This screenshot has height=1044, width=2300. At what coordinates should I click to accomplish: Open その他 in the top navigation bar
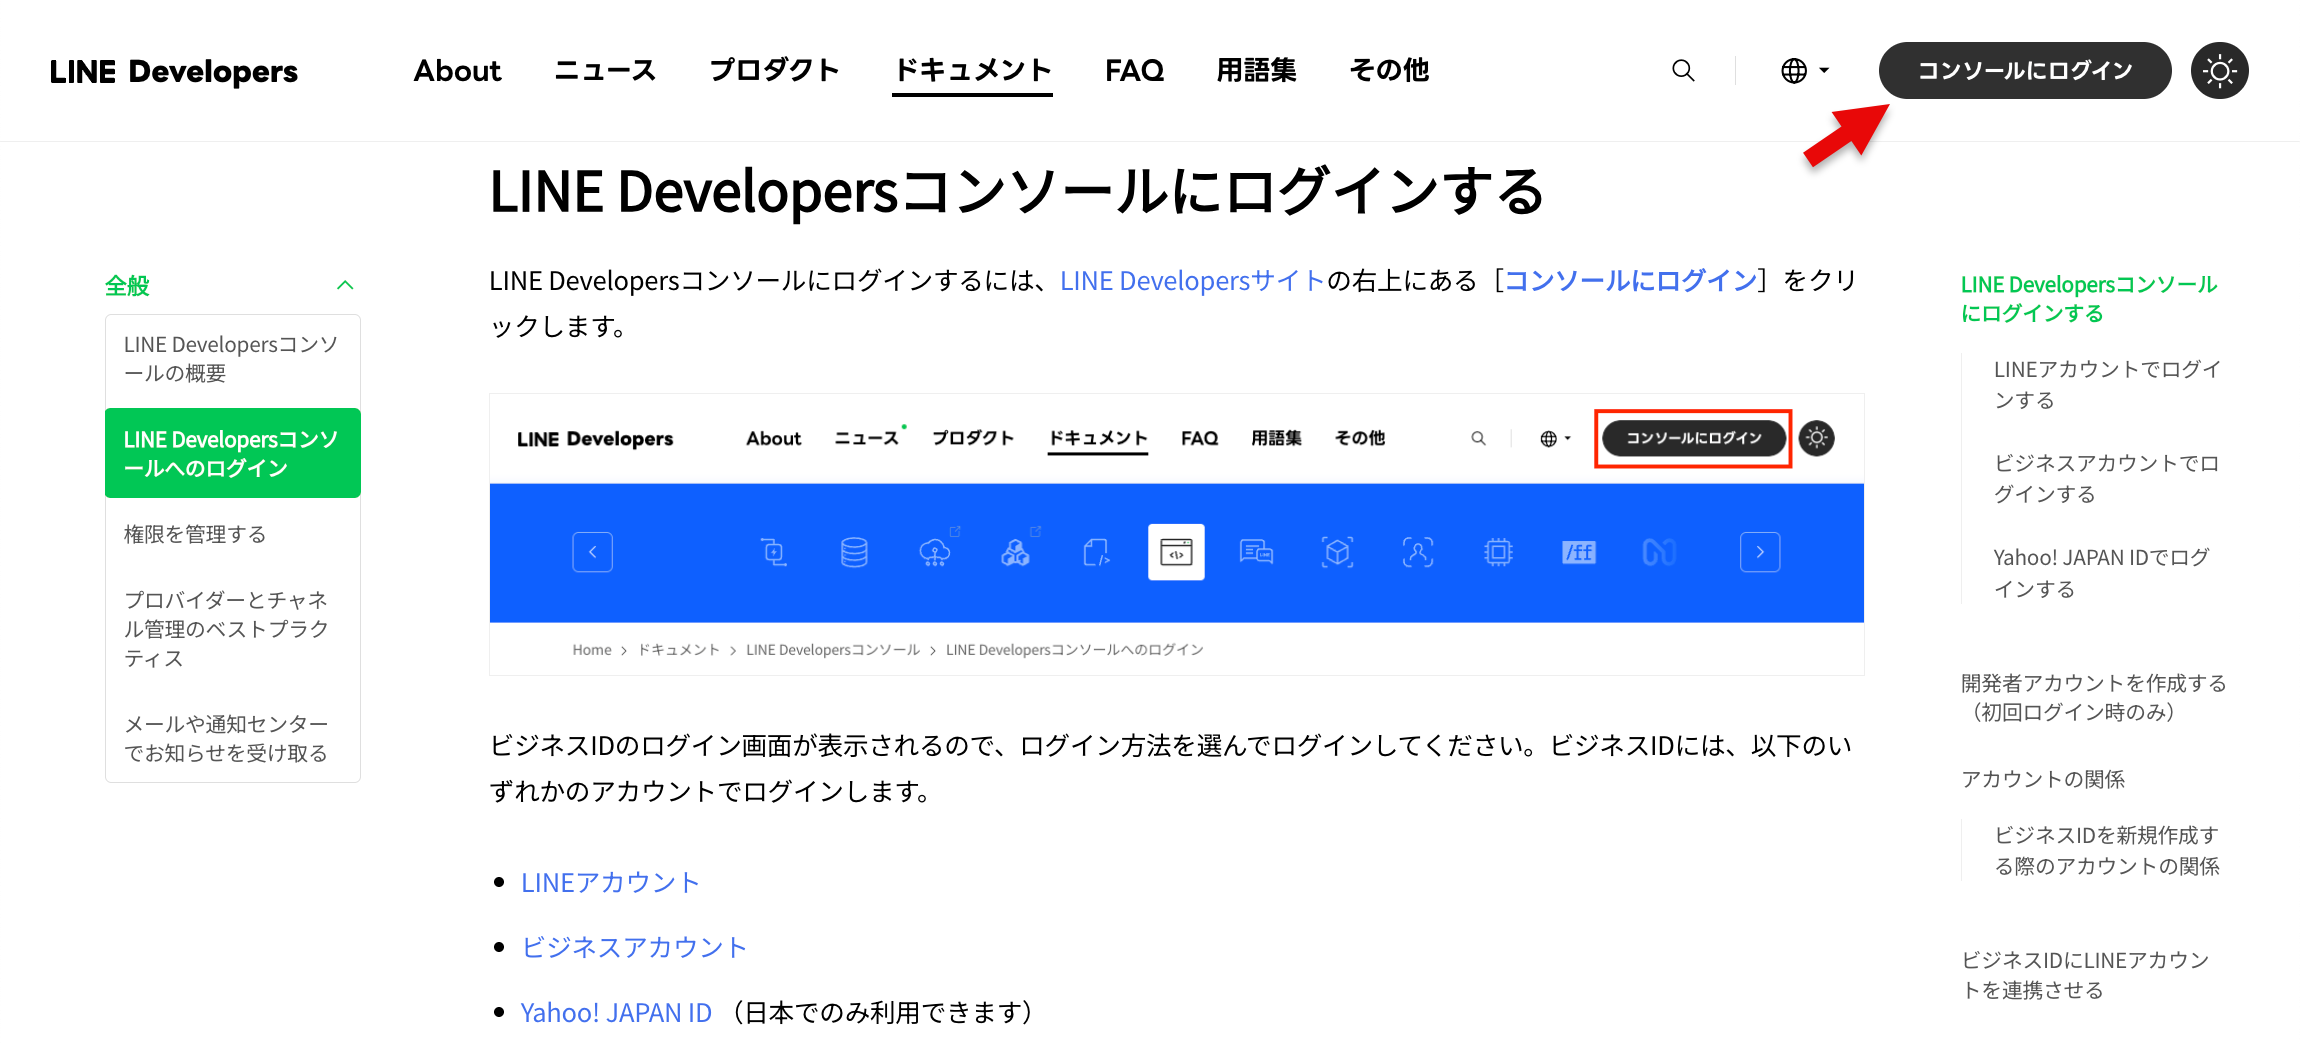click(1389, 70)
